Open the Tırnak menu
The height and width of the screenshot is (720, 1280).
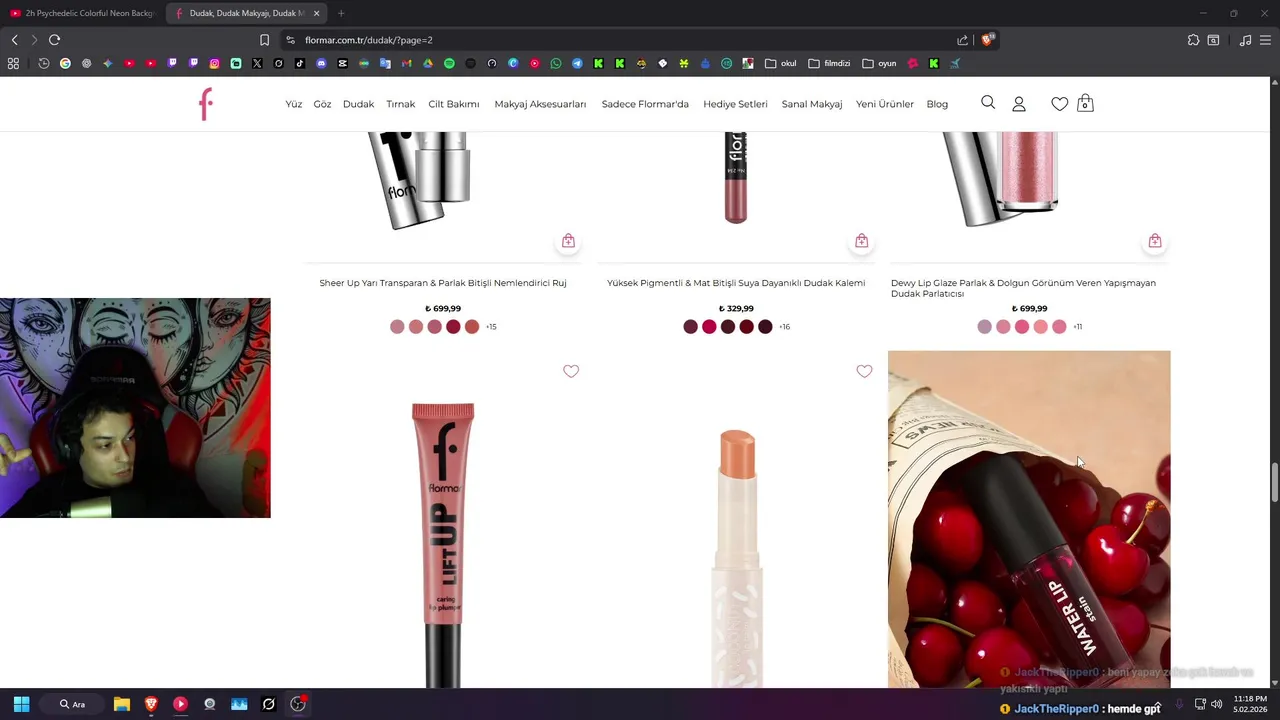(x=400, y=104)
